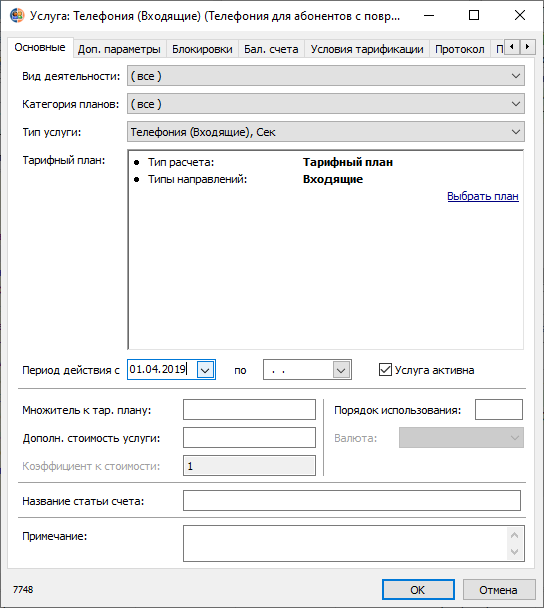Viewport: 544px width, 608px height.
Task: Click the application icon in title bar
Action: point(17,16)
